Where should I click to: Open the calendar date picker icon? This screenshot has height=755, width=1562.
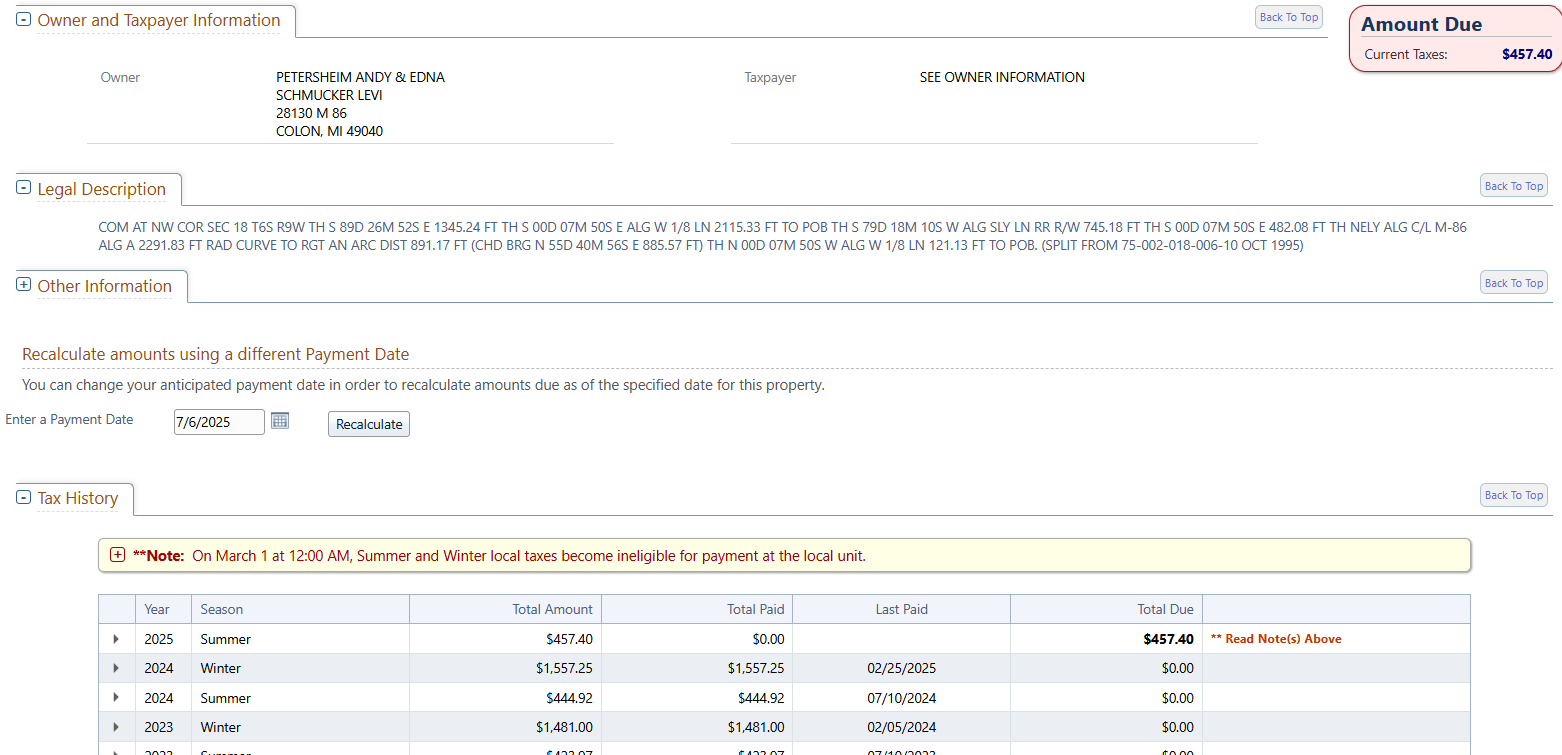point(280,421)
